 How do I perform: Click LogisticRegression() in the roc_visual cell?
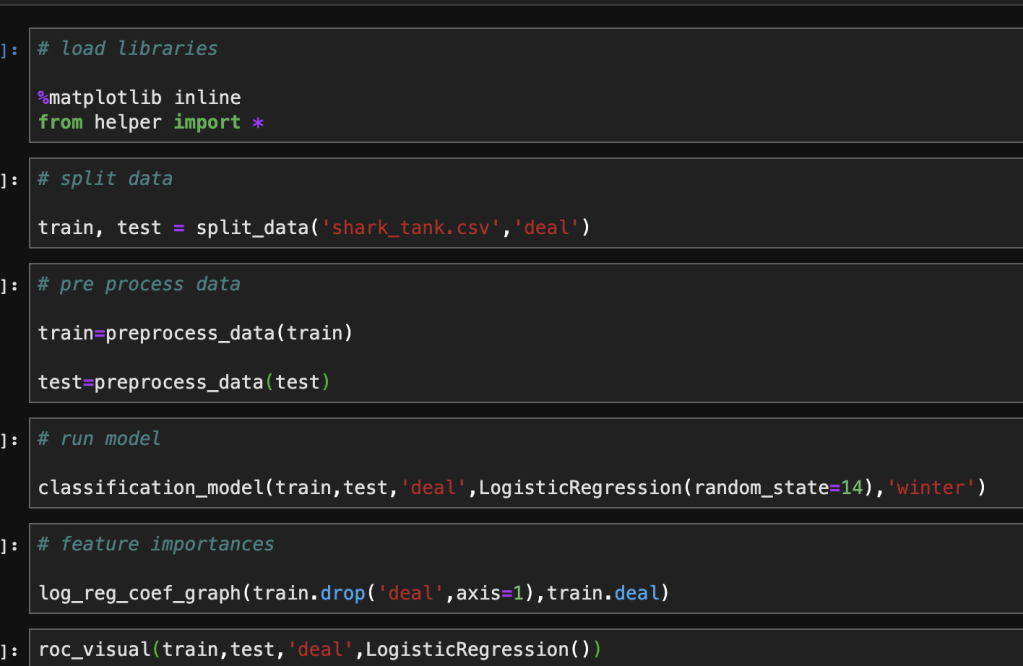pos(479,649)
